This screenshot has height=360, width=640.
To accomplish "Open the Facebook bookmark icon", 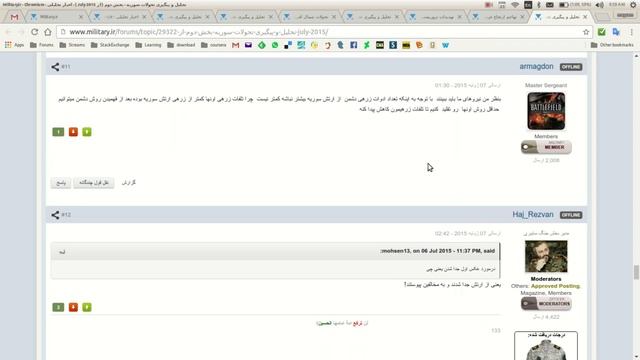I will (x=353, y=45).
